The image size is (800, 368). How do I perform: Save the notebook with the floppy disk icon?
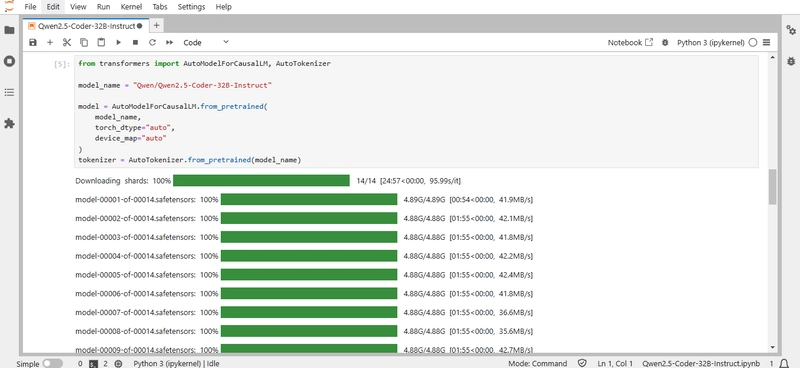(33, 42)
